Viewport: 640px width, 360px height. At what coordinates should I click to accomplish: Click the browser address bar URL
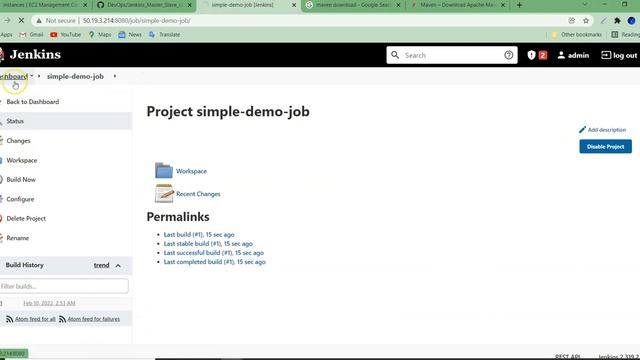point(137,20)
